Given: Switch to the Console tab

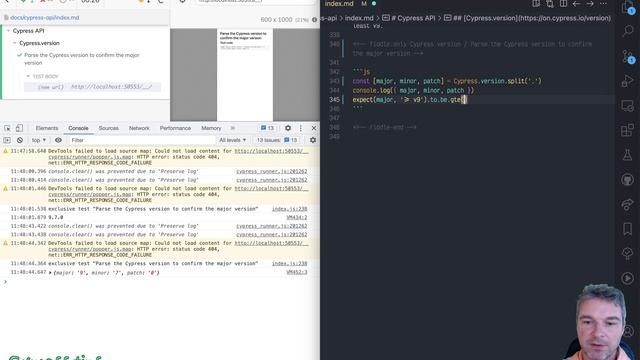Looking at the screenshot, I should point(78,128).
